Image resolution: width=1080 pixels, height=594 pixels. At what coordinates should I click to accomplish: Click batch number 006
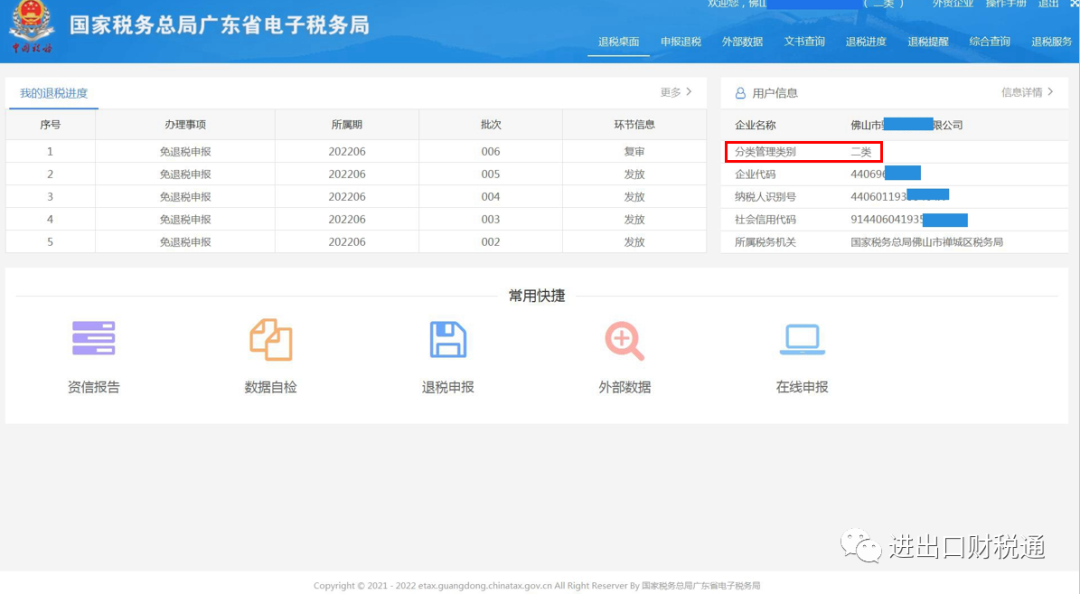(x=490, y=152)
